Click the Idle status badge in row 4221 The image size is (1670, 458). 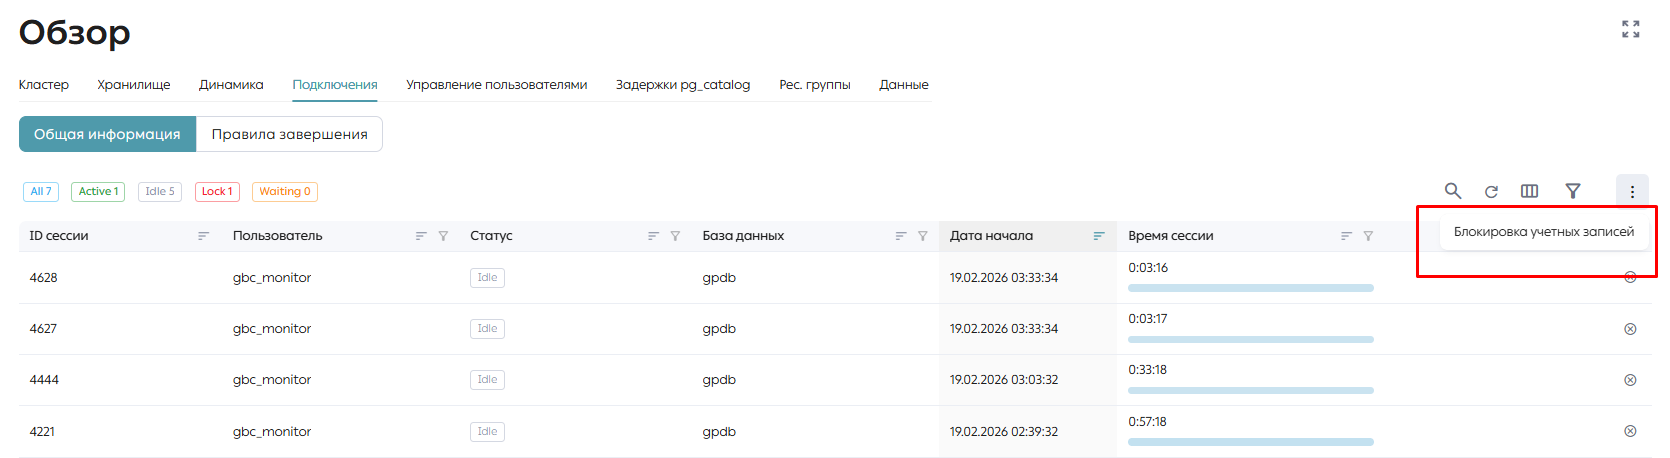click(487, 432)
